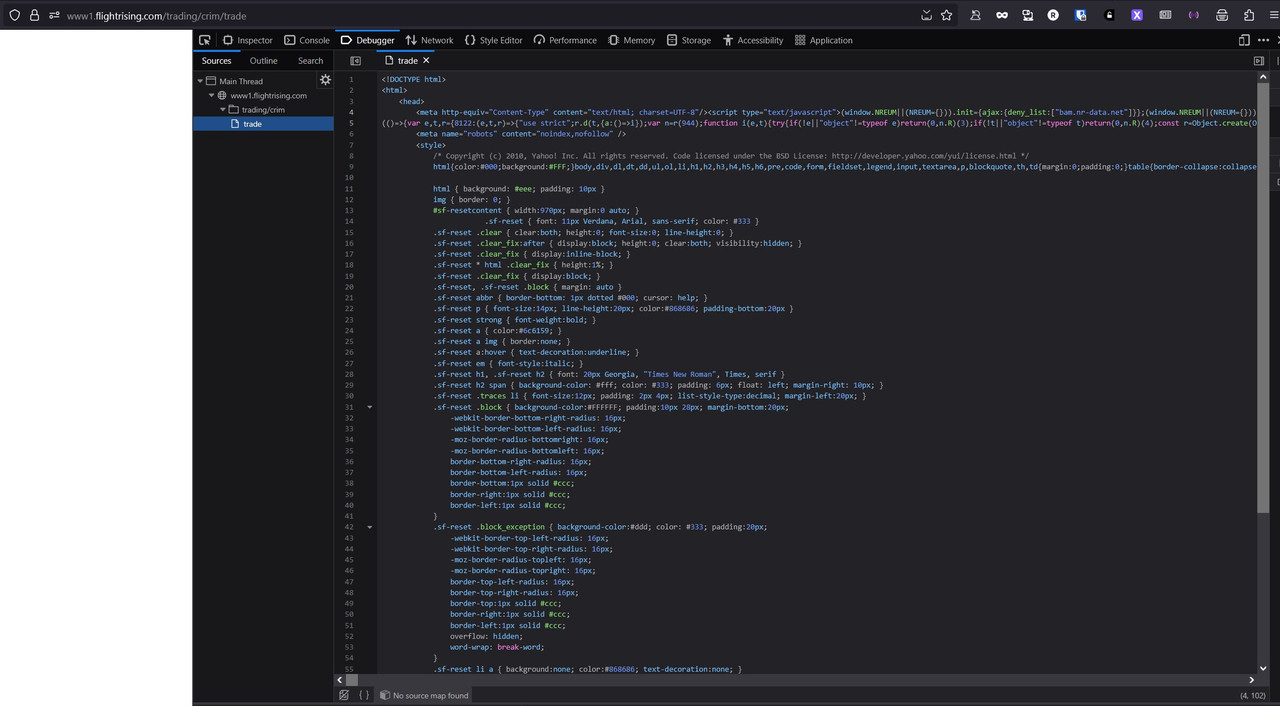The image size is (1280, 706).
Task: Click the black unlocked padlock extension icon
Action: 1109,16
